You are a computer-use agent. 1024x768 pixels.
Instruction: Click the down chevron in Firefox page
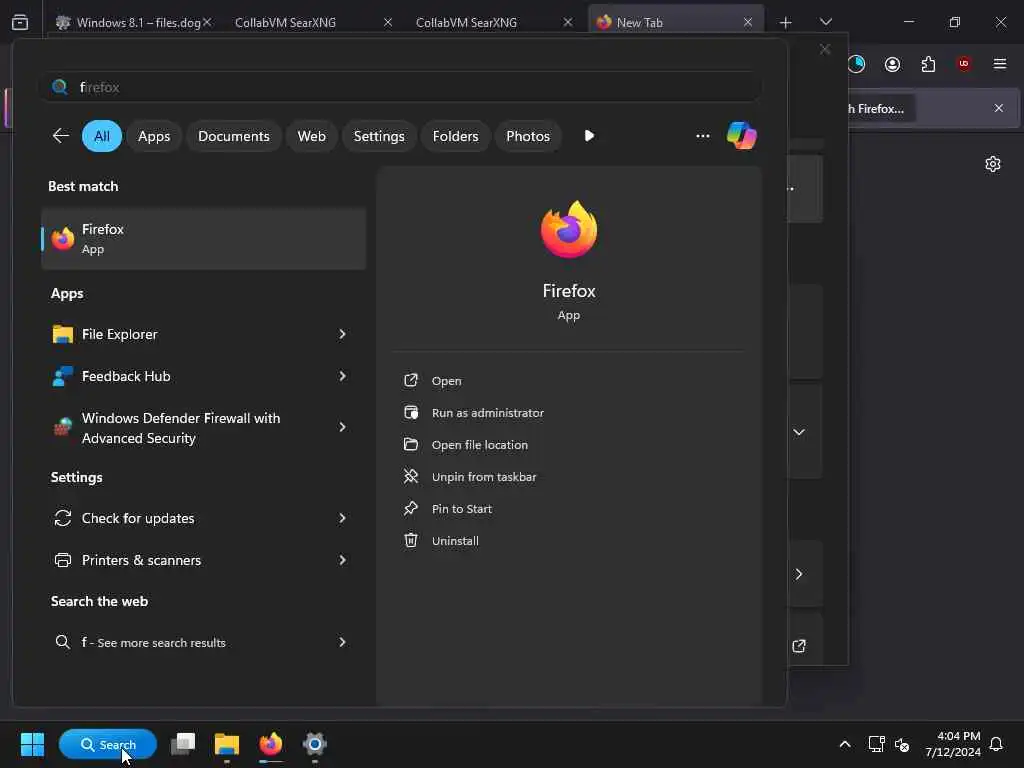pyautogui.click(x=799, y=432)
